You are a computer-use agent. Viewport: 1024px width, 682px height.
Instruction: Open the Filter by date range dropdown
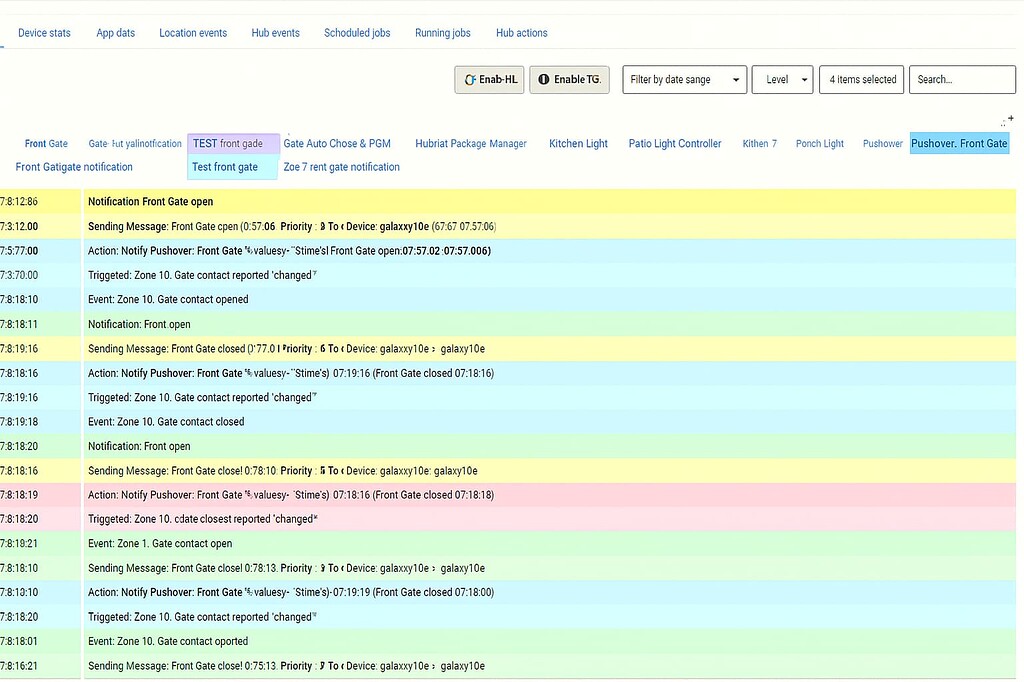684,79
